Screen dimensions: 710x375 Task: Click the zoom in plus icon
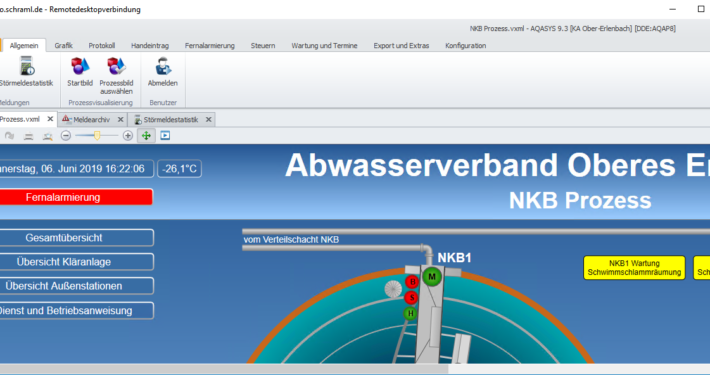128,135
